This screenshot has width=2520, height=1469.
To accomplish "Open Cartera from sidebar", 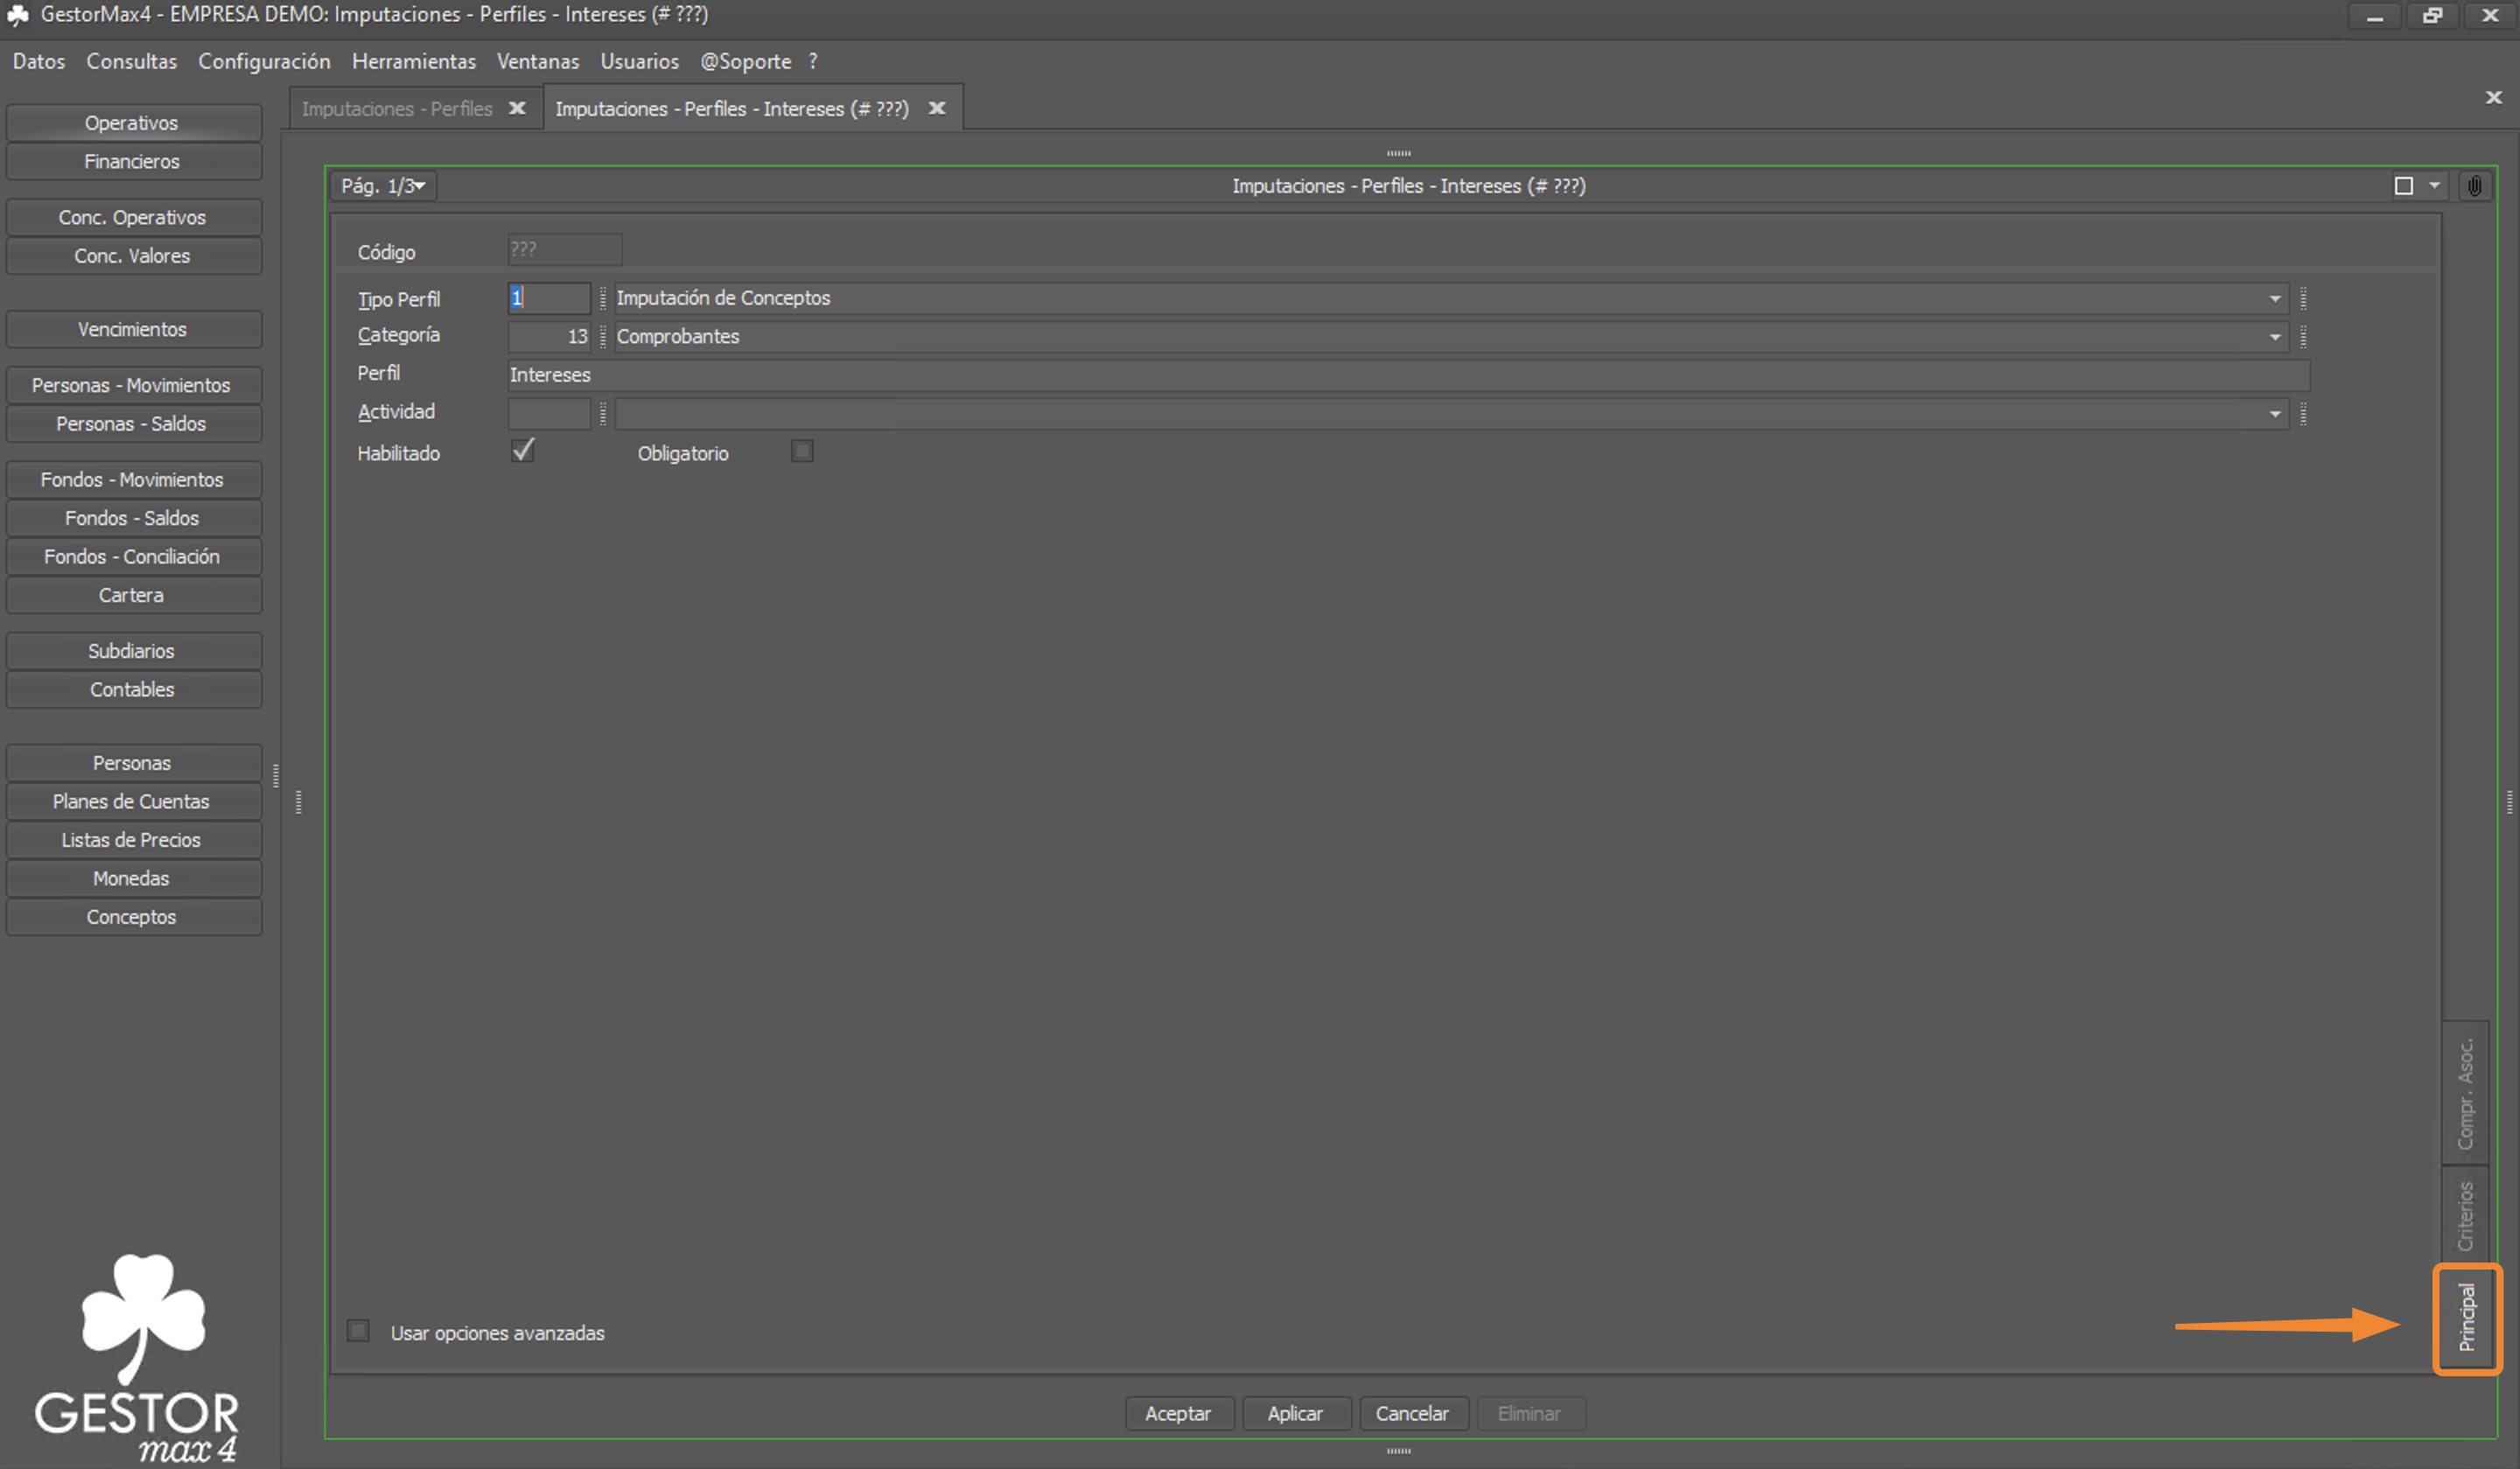I will [132, 595].
